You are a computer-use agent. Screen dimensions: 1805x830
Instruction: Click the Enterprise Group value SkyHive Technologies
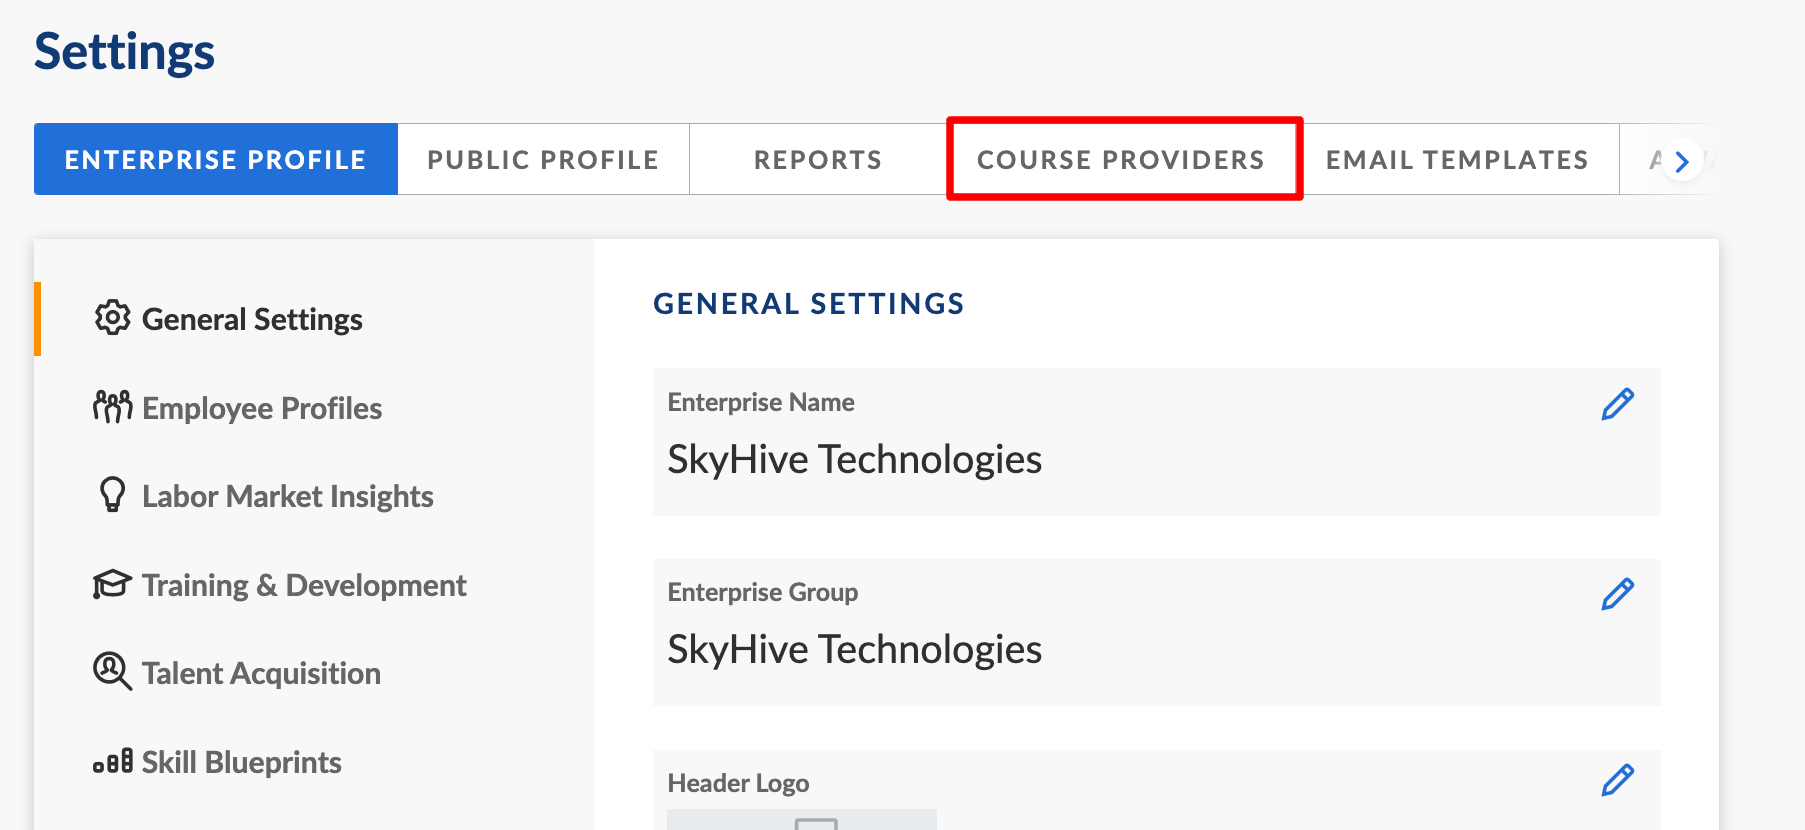click(x=855, y=649)
